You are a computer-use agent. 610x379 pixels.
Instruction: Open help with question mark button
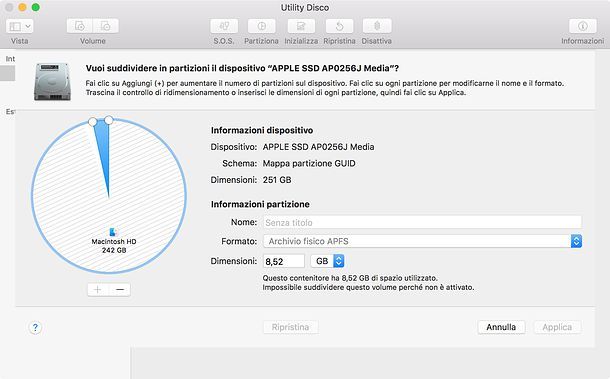coord(35,328)
